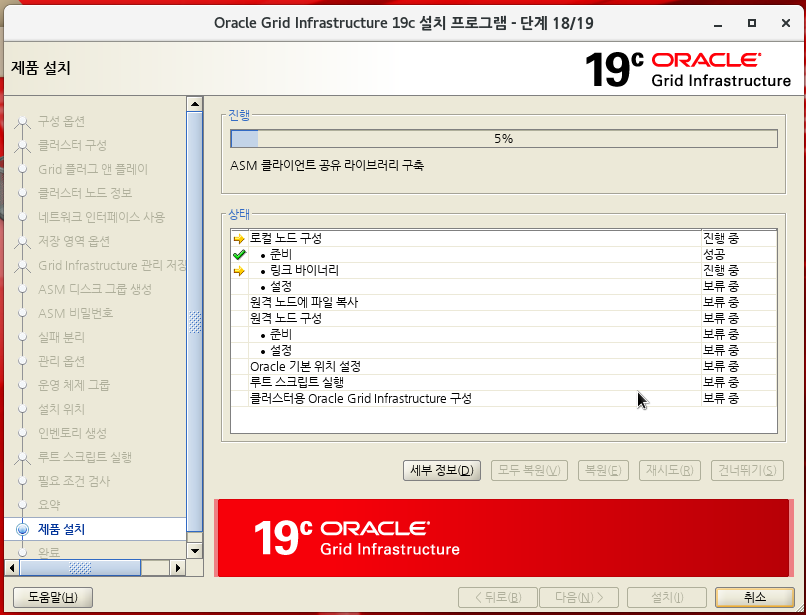Click the 루트 스크립트 실행 status table row
The height and width of the screenshot is (615, 806).
coord(504,383)
